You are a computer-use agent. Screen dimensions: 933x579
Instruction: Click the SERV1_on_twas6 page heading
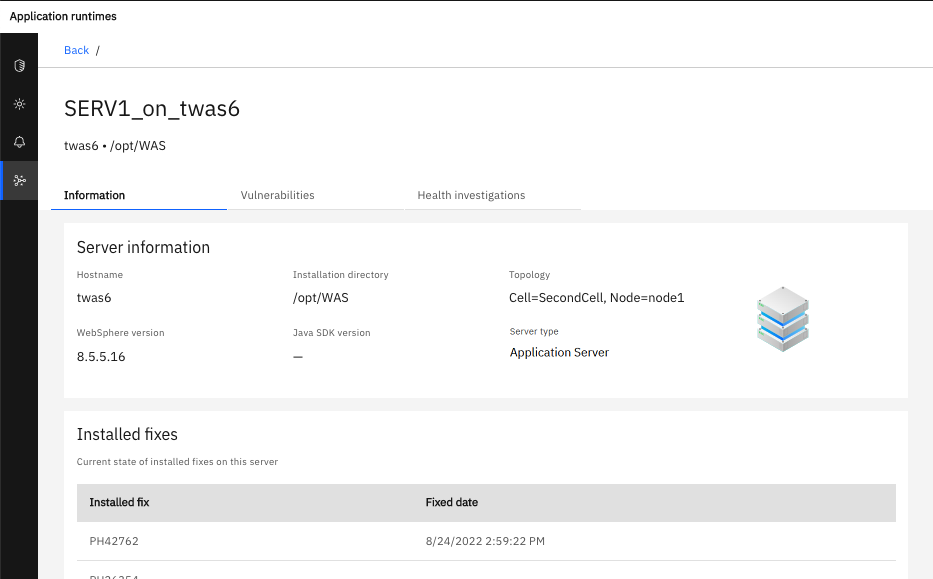click(x=152, y=109)
